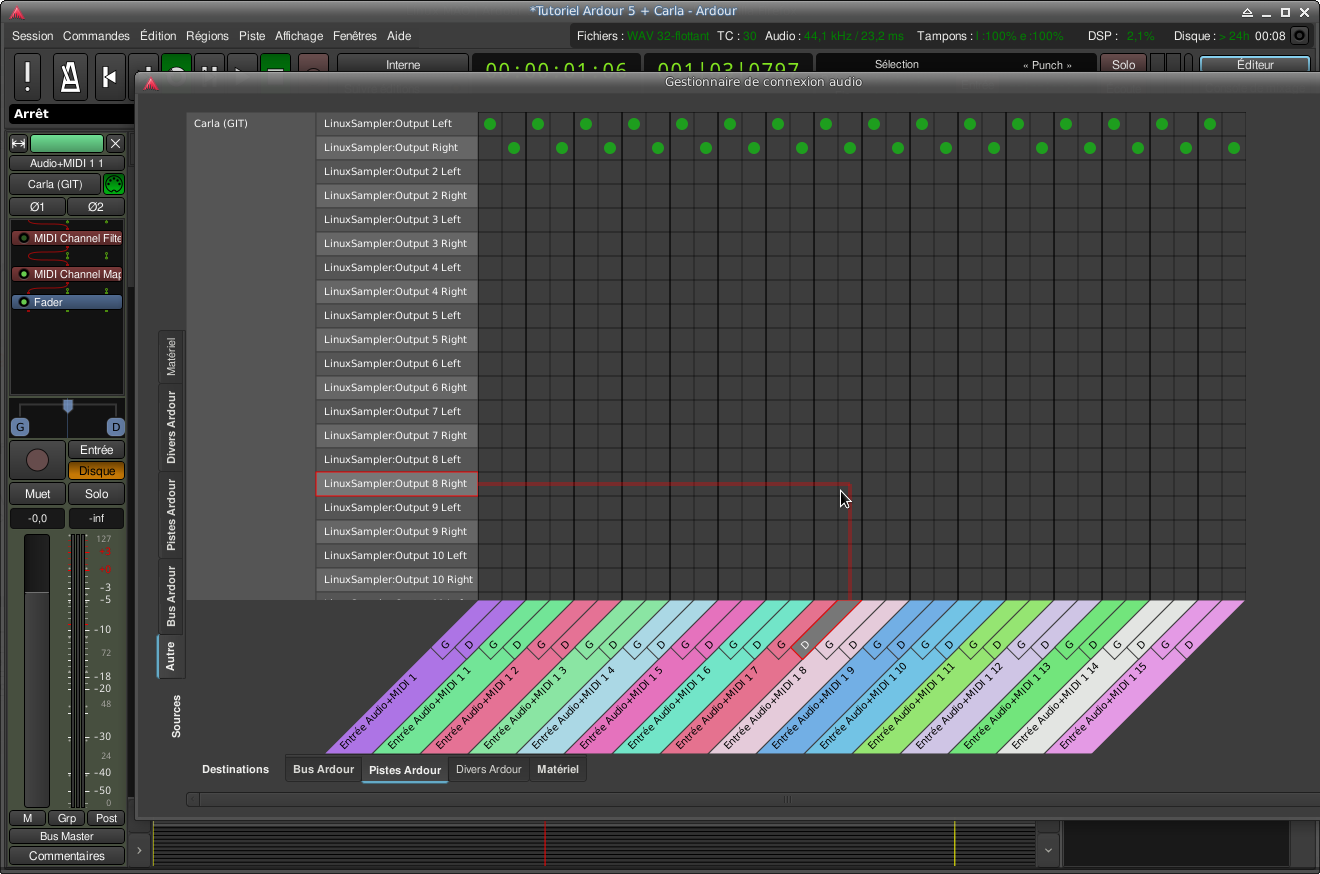Select the vertical Divers Ardour sources tab
The height and width of the screenshot is (874, 1320).
coord(171,427)
